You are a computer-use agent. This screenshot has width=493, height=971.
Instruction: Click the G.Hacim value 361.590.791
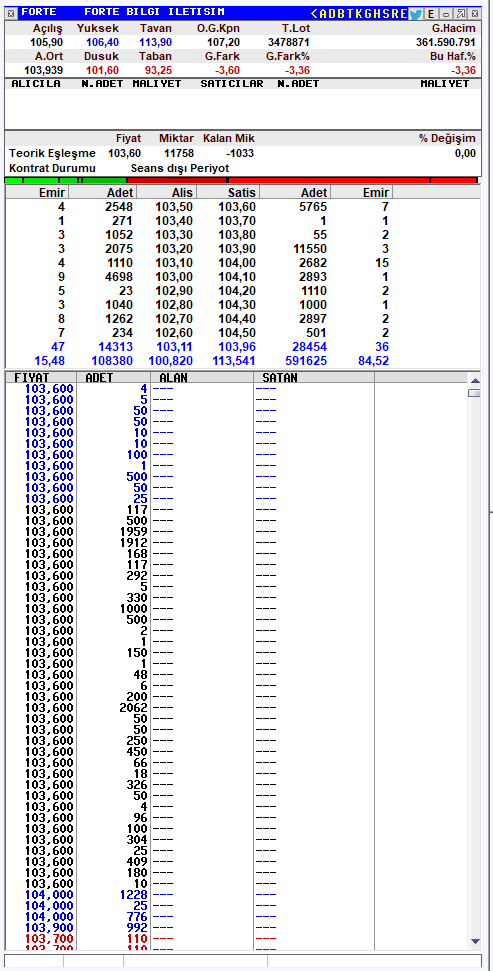point(446,42)
